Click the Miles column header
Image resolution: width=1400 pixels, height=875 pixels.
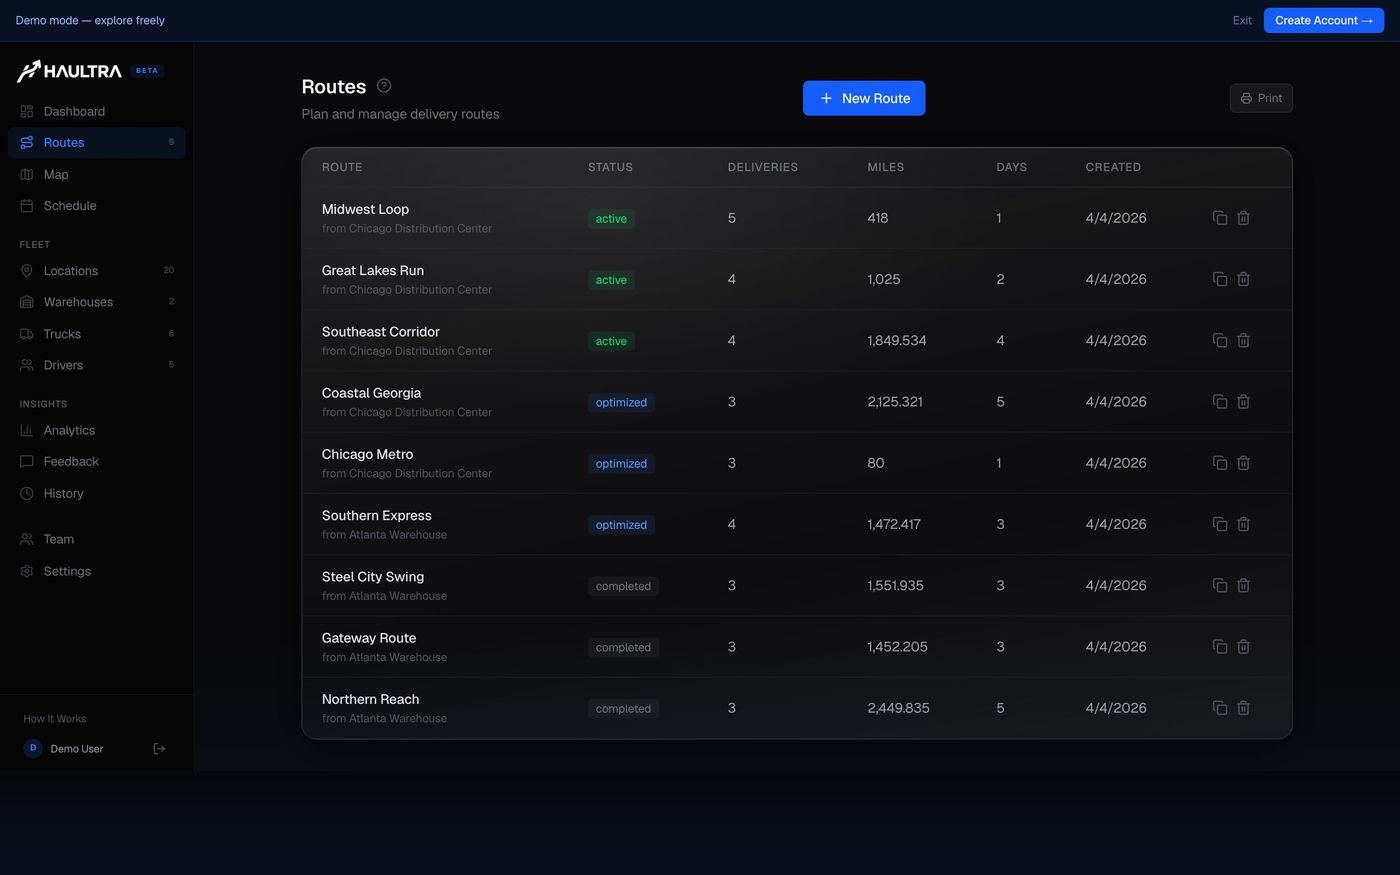pyautogui.click(x=885, y=167)
